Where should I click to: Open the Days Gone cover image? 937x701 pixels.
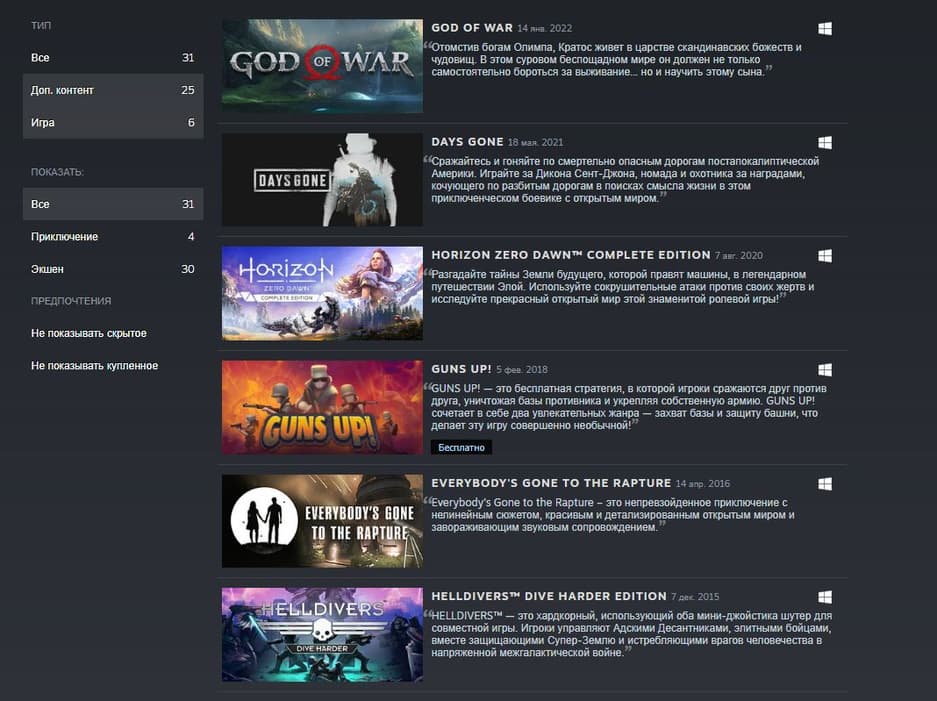click(x=322, y=179)
